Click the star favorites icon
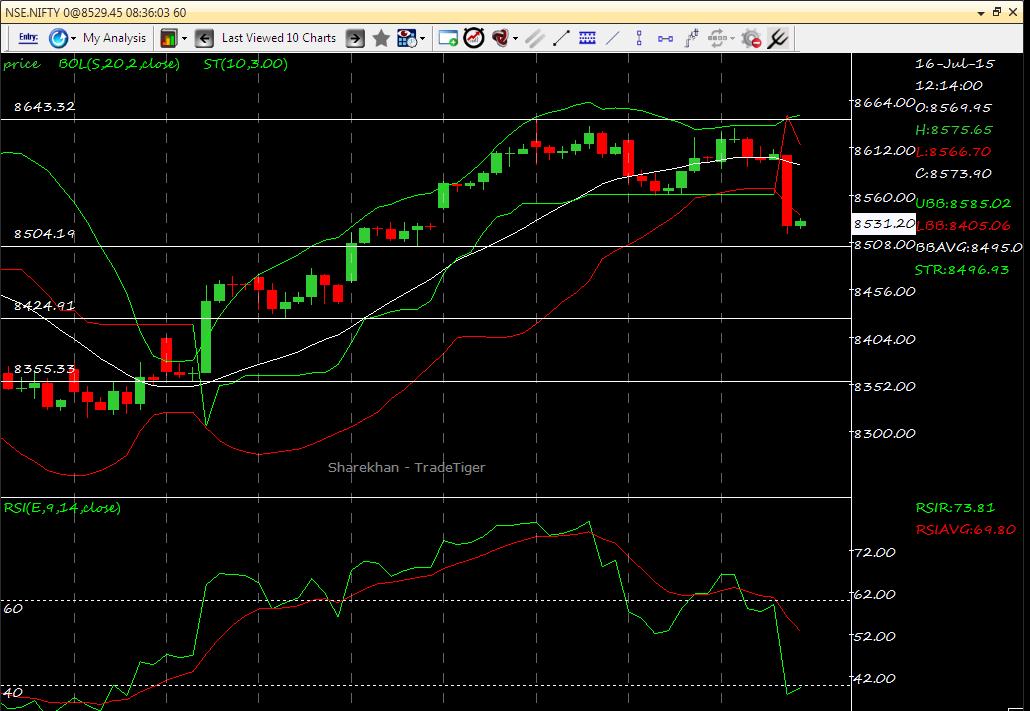This screenshot has height=711, width=1030. (x=381, y=38)
